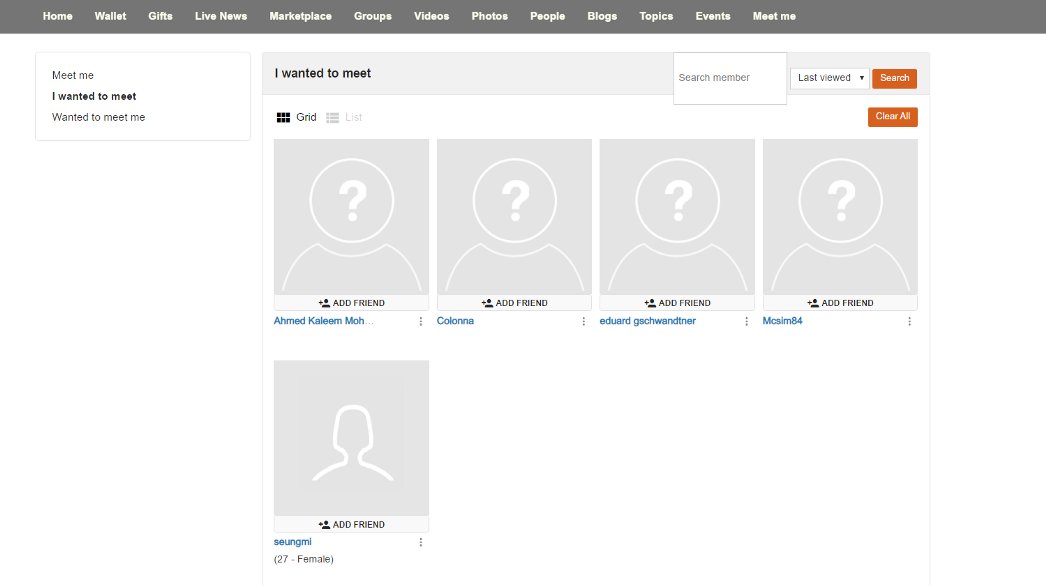
Task: Open more options menu for Colonna
Action: 584,322
